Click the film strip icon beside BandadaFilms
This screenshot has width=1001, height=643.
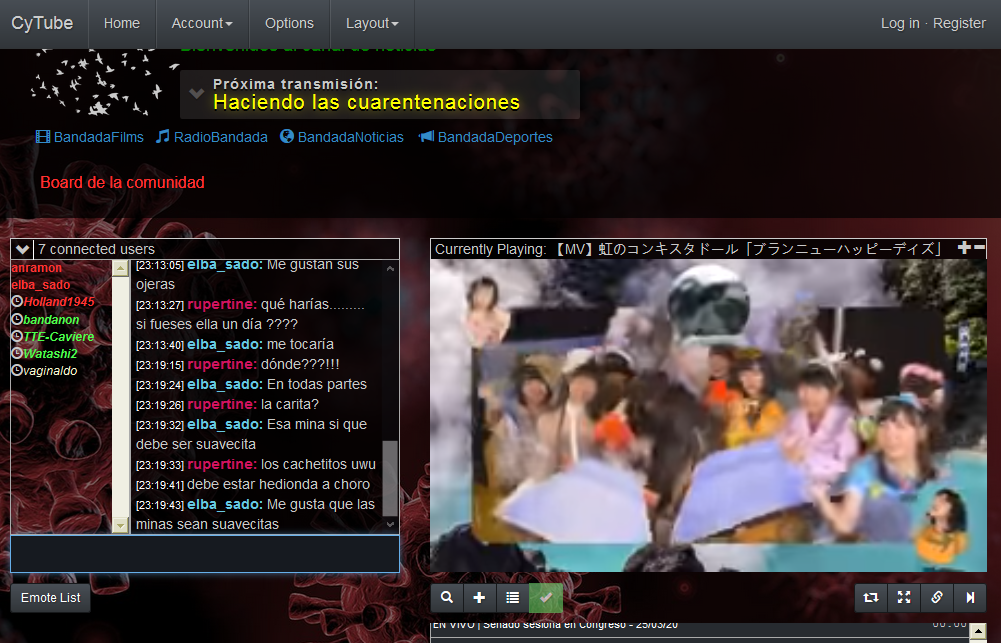(x=43, y=137)
